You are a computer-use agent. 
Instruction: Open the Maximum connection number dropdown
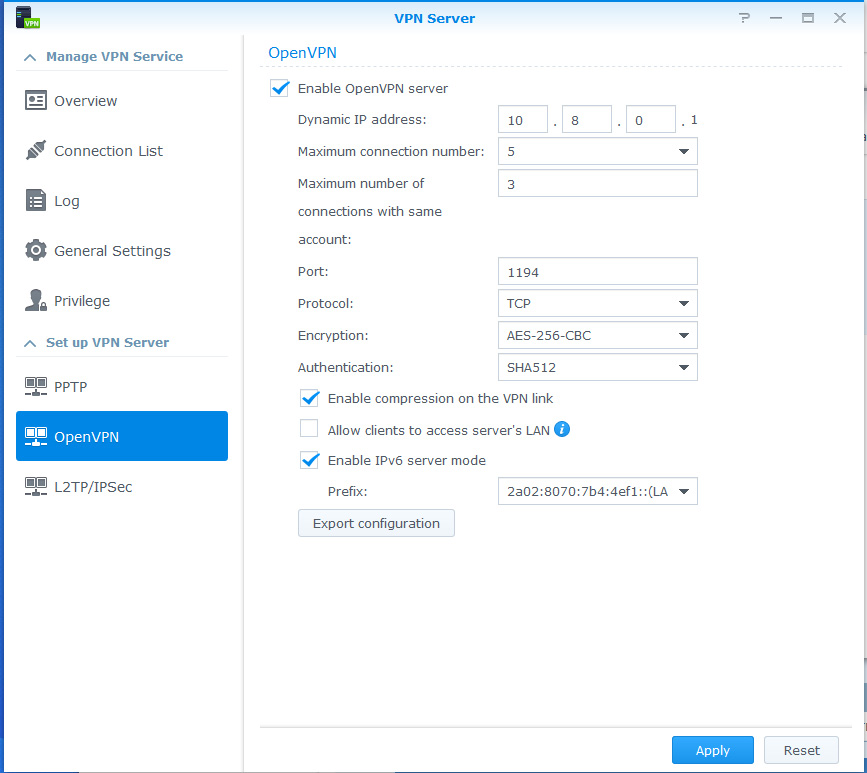pyautogui.click(x=597, y=151)
